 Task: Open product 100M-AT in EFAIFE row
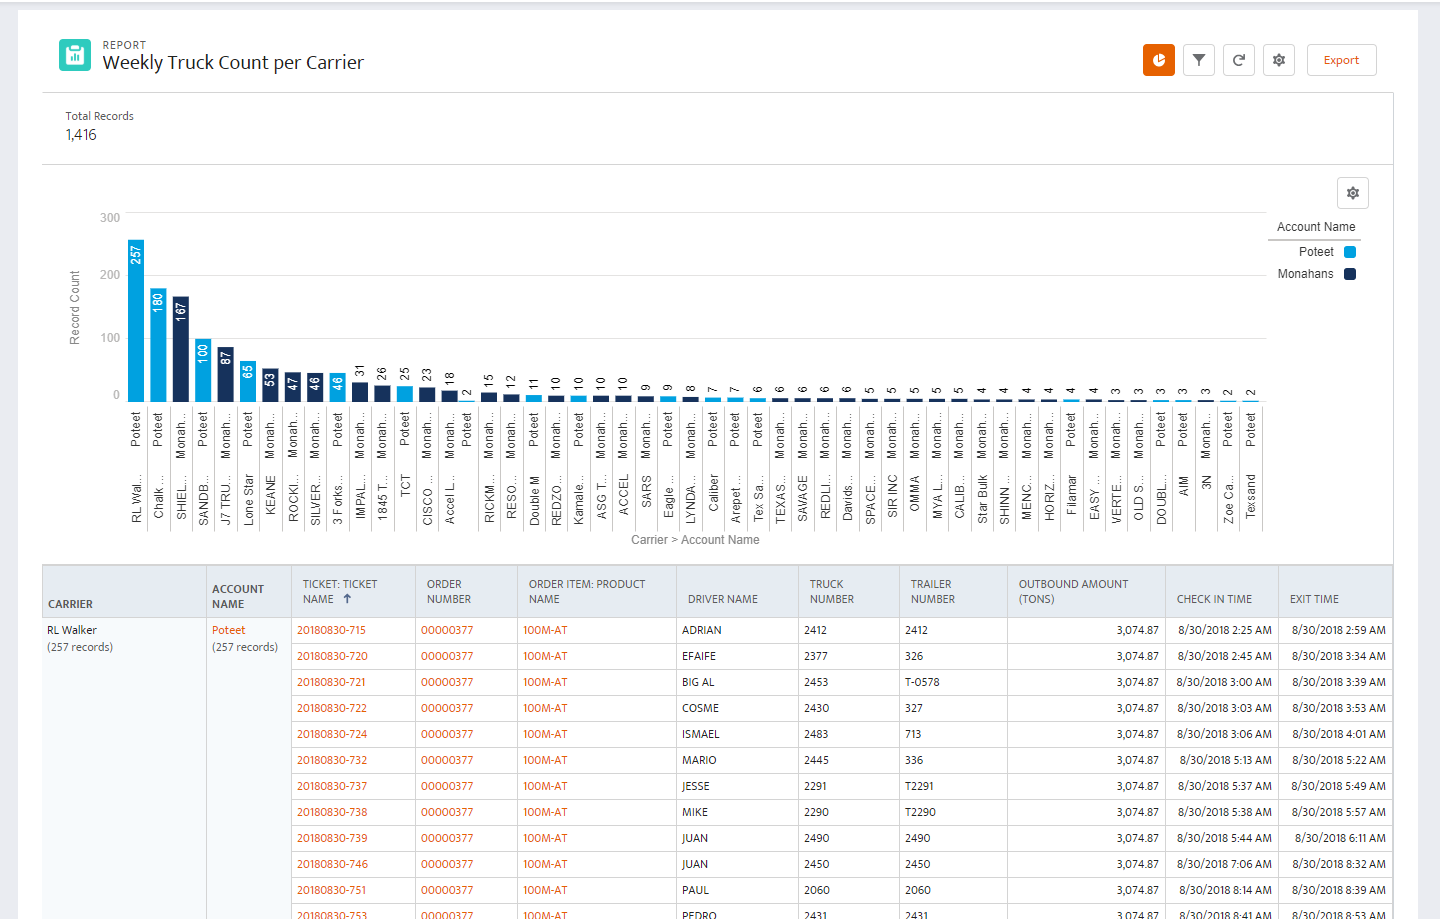545,656
